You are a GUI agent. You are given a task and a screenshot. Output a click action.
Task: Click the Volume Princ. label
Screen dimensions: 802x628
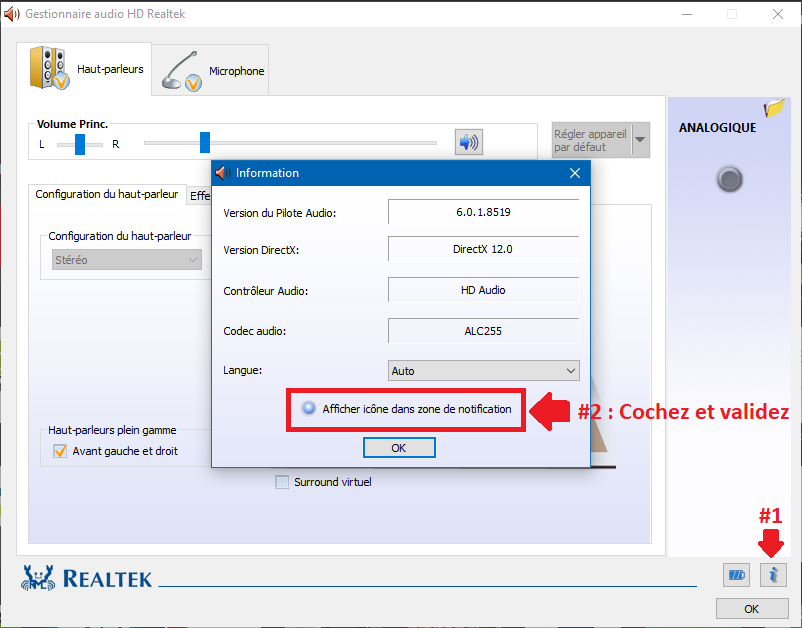[x=72, y=124]
